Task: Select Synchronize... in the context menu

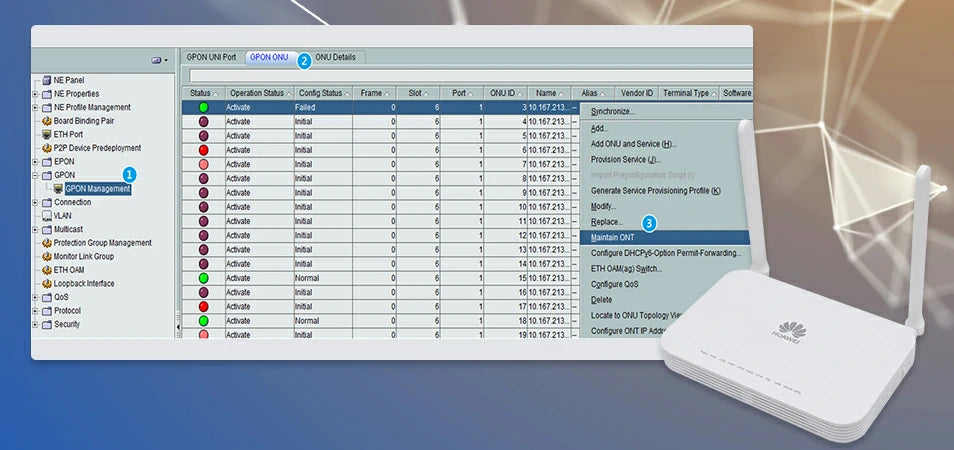Action: 612,111
